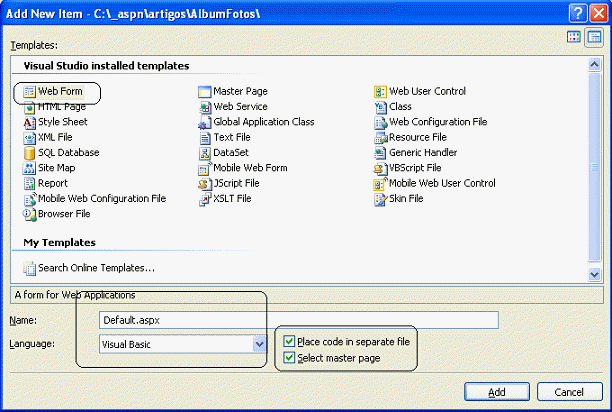Screen dimensions: 612x412
Task: Pick the JScript File template icon
Action: (205, 184)
